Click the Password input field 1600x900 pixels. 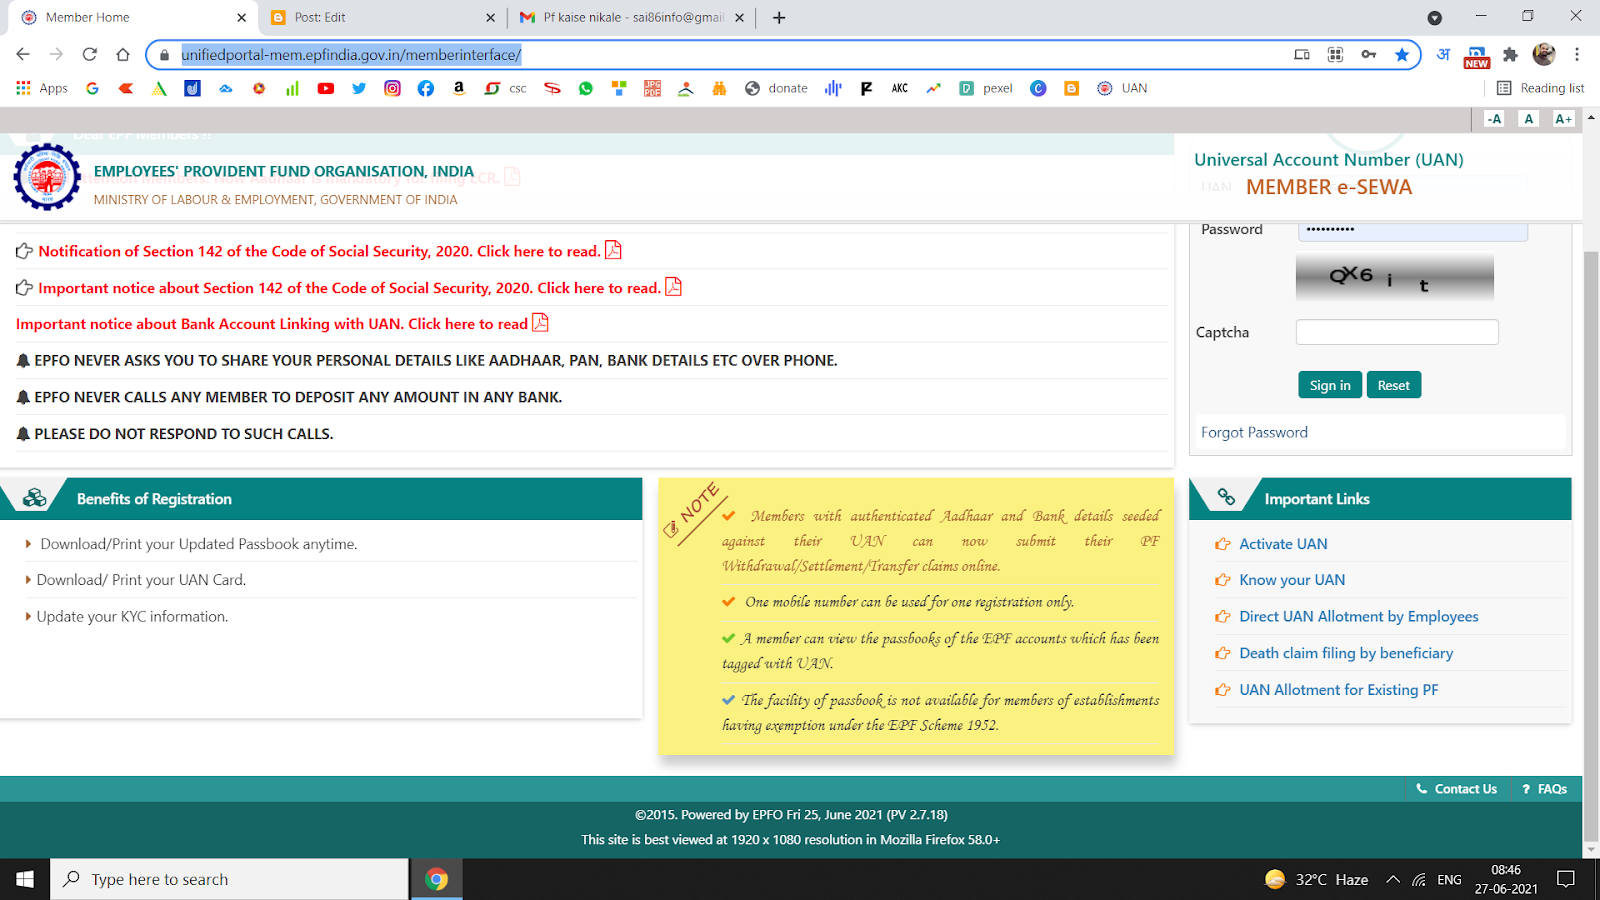[1412, 230]
